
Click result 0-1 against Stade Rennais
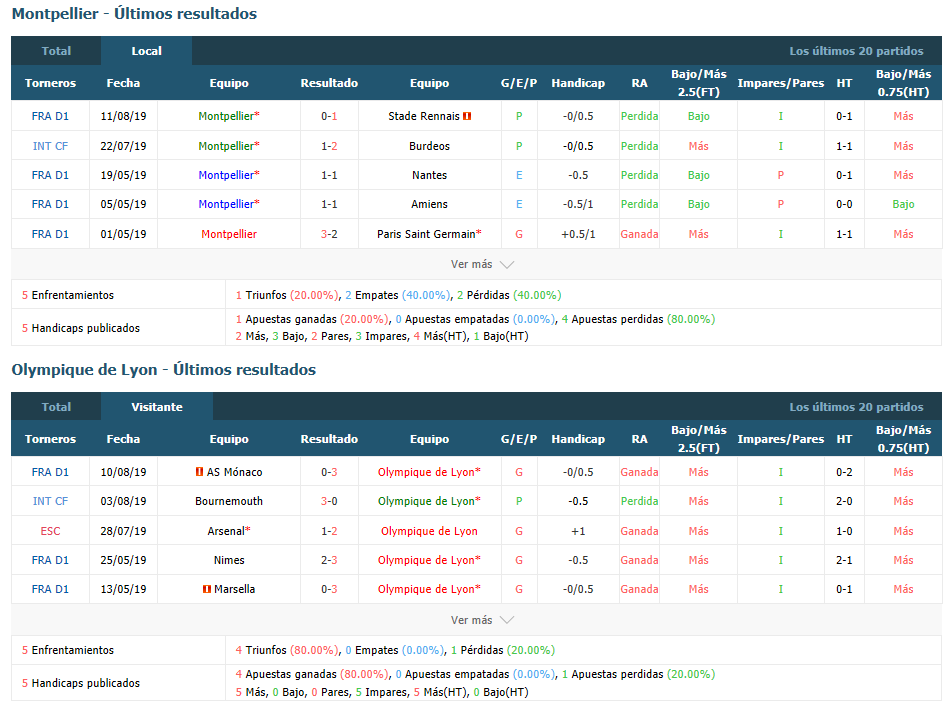[x=329, y=116]
